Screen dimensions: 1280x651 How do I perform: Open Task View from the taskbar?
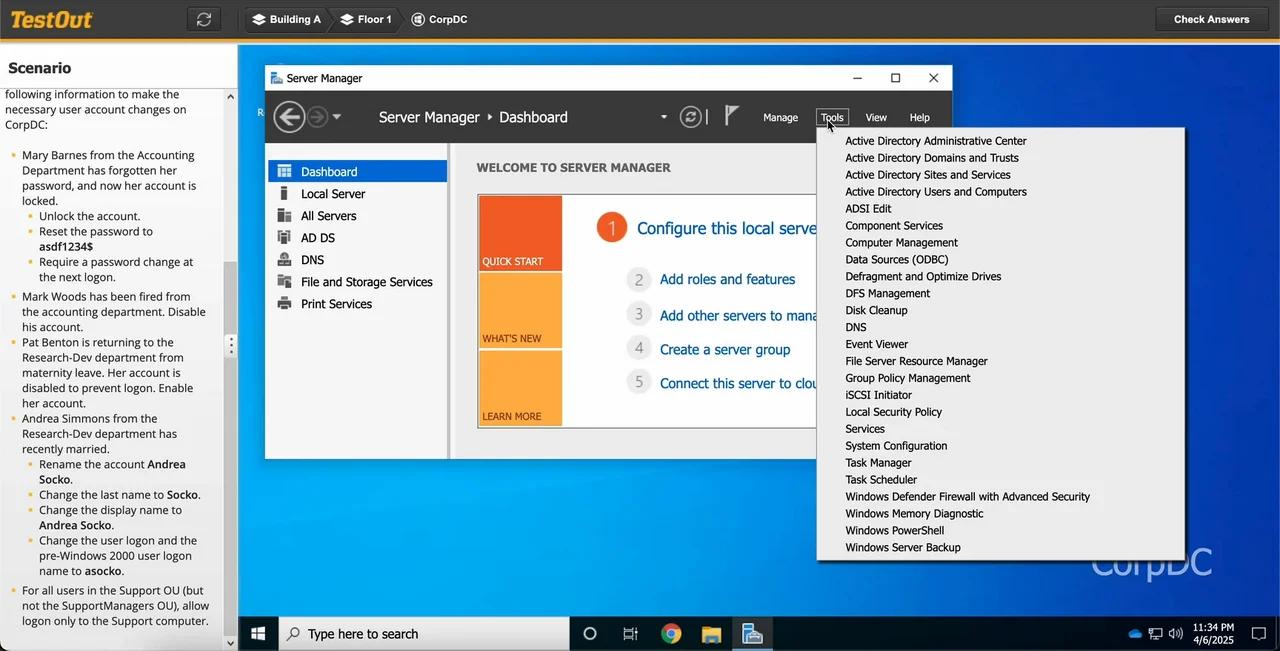click(x=629, y=633)
